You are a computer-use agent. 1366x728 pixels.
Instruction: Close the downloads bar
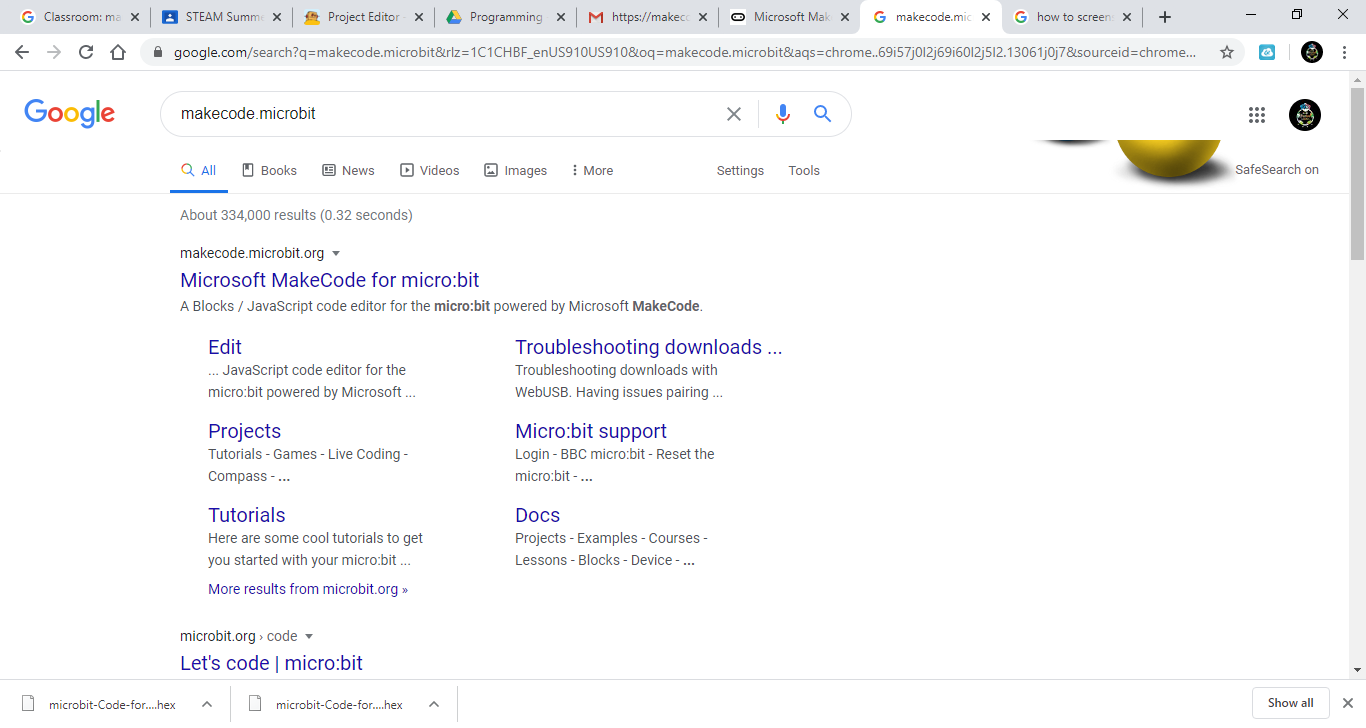click(1347, 703)
